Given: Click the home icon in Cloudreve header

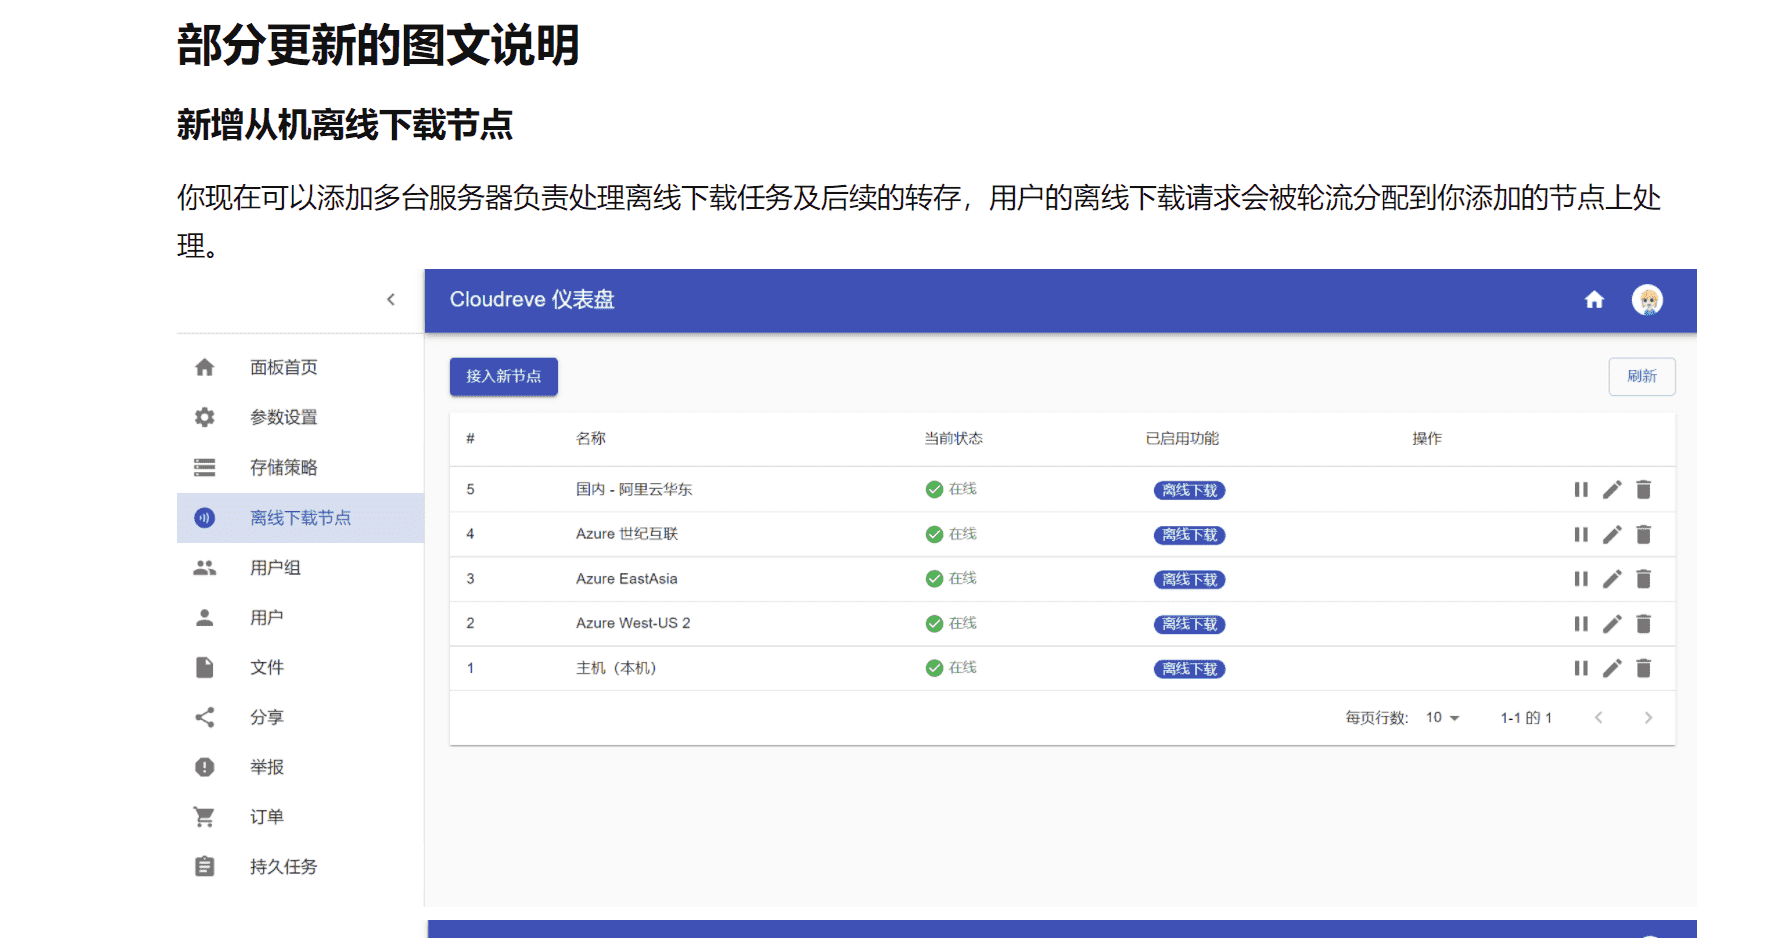Looking at the screenshot, I should pyautogui.click(x=1594, y=300).
